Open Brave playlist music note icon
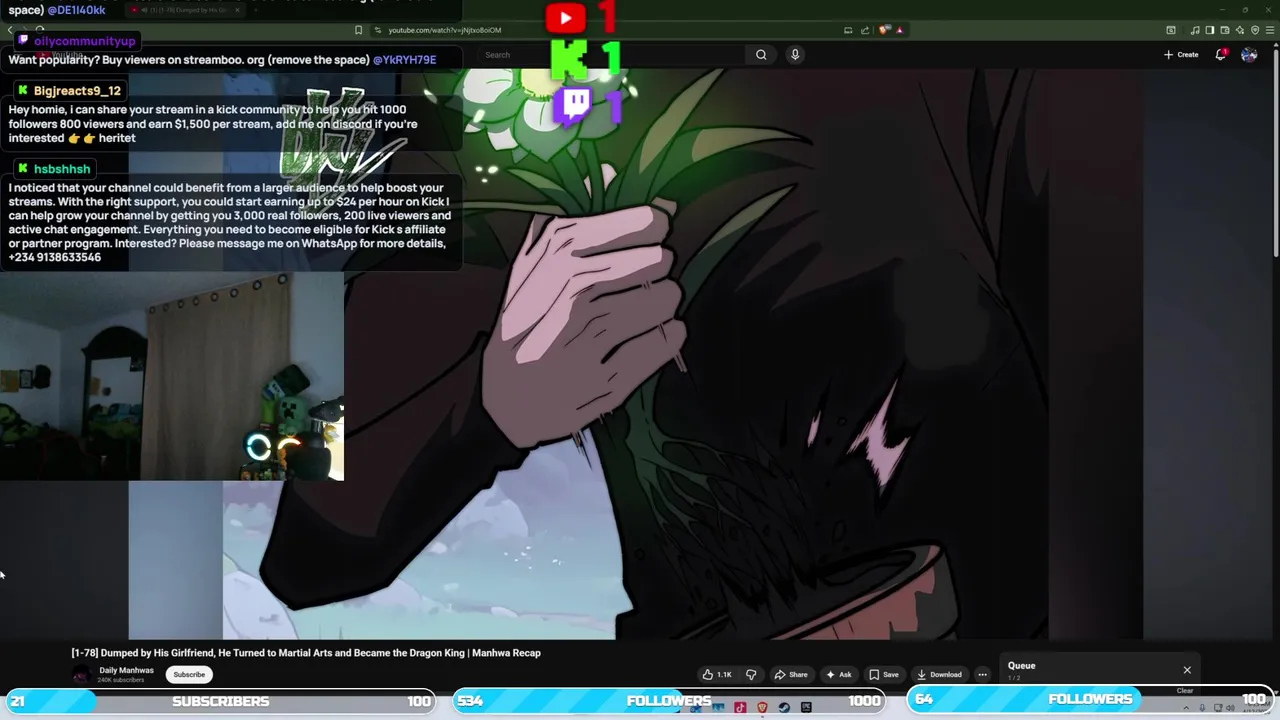The width and height of the screenshot is (1280, 720). point(1195,30)
